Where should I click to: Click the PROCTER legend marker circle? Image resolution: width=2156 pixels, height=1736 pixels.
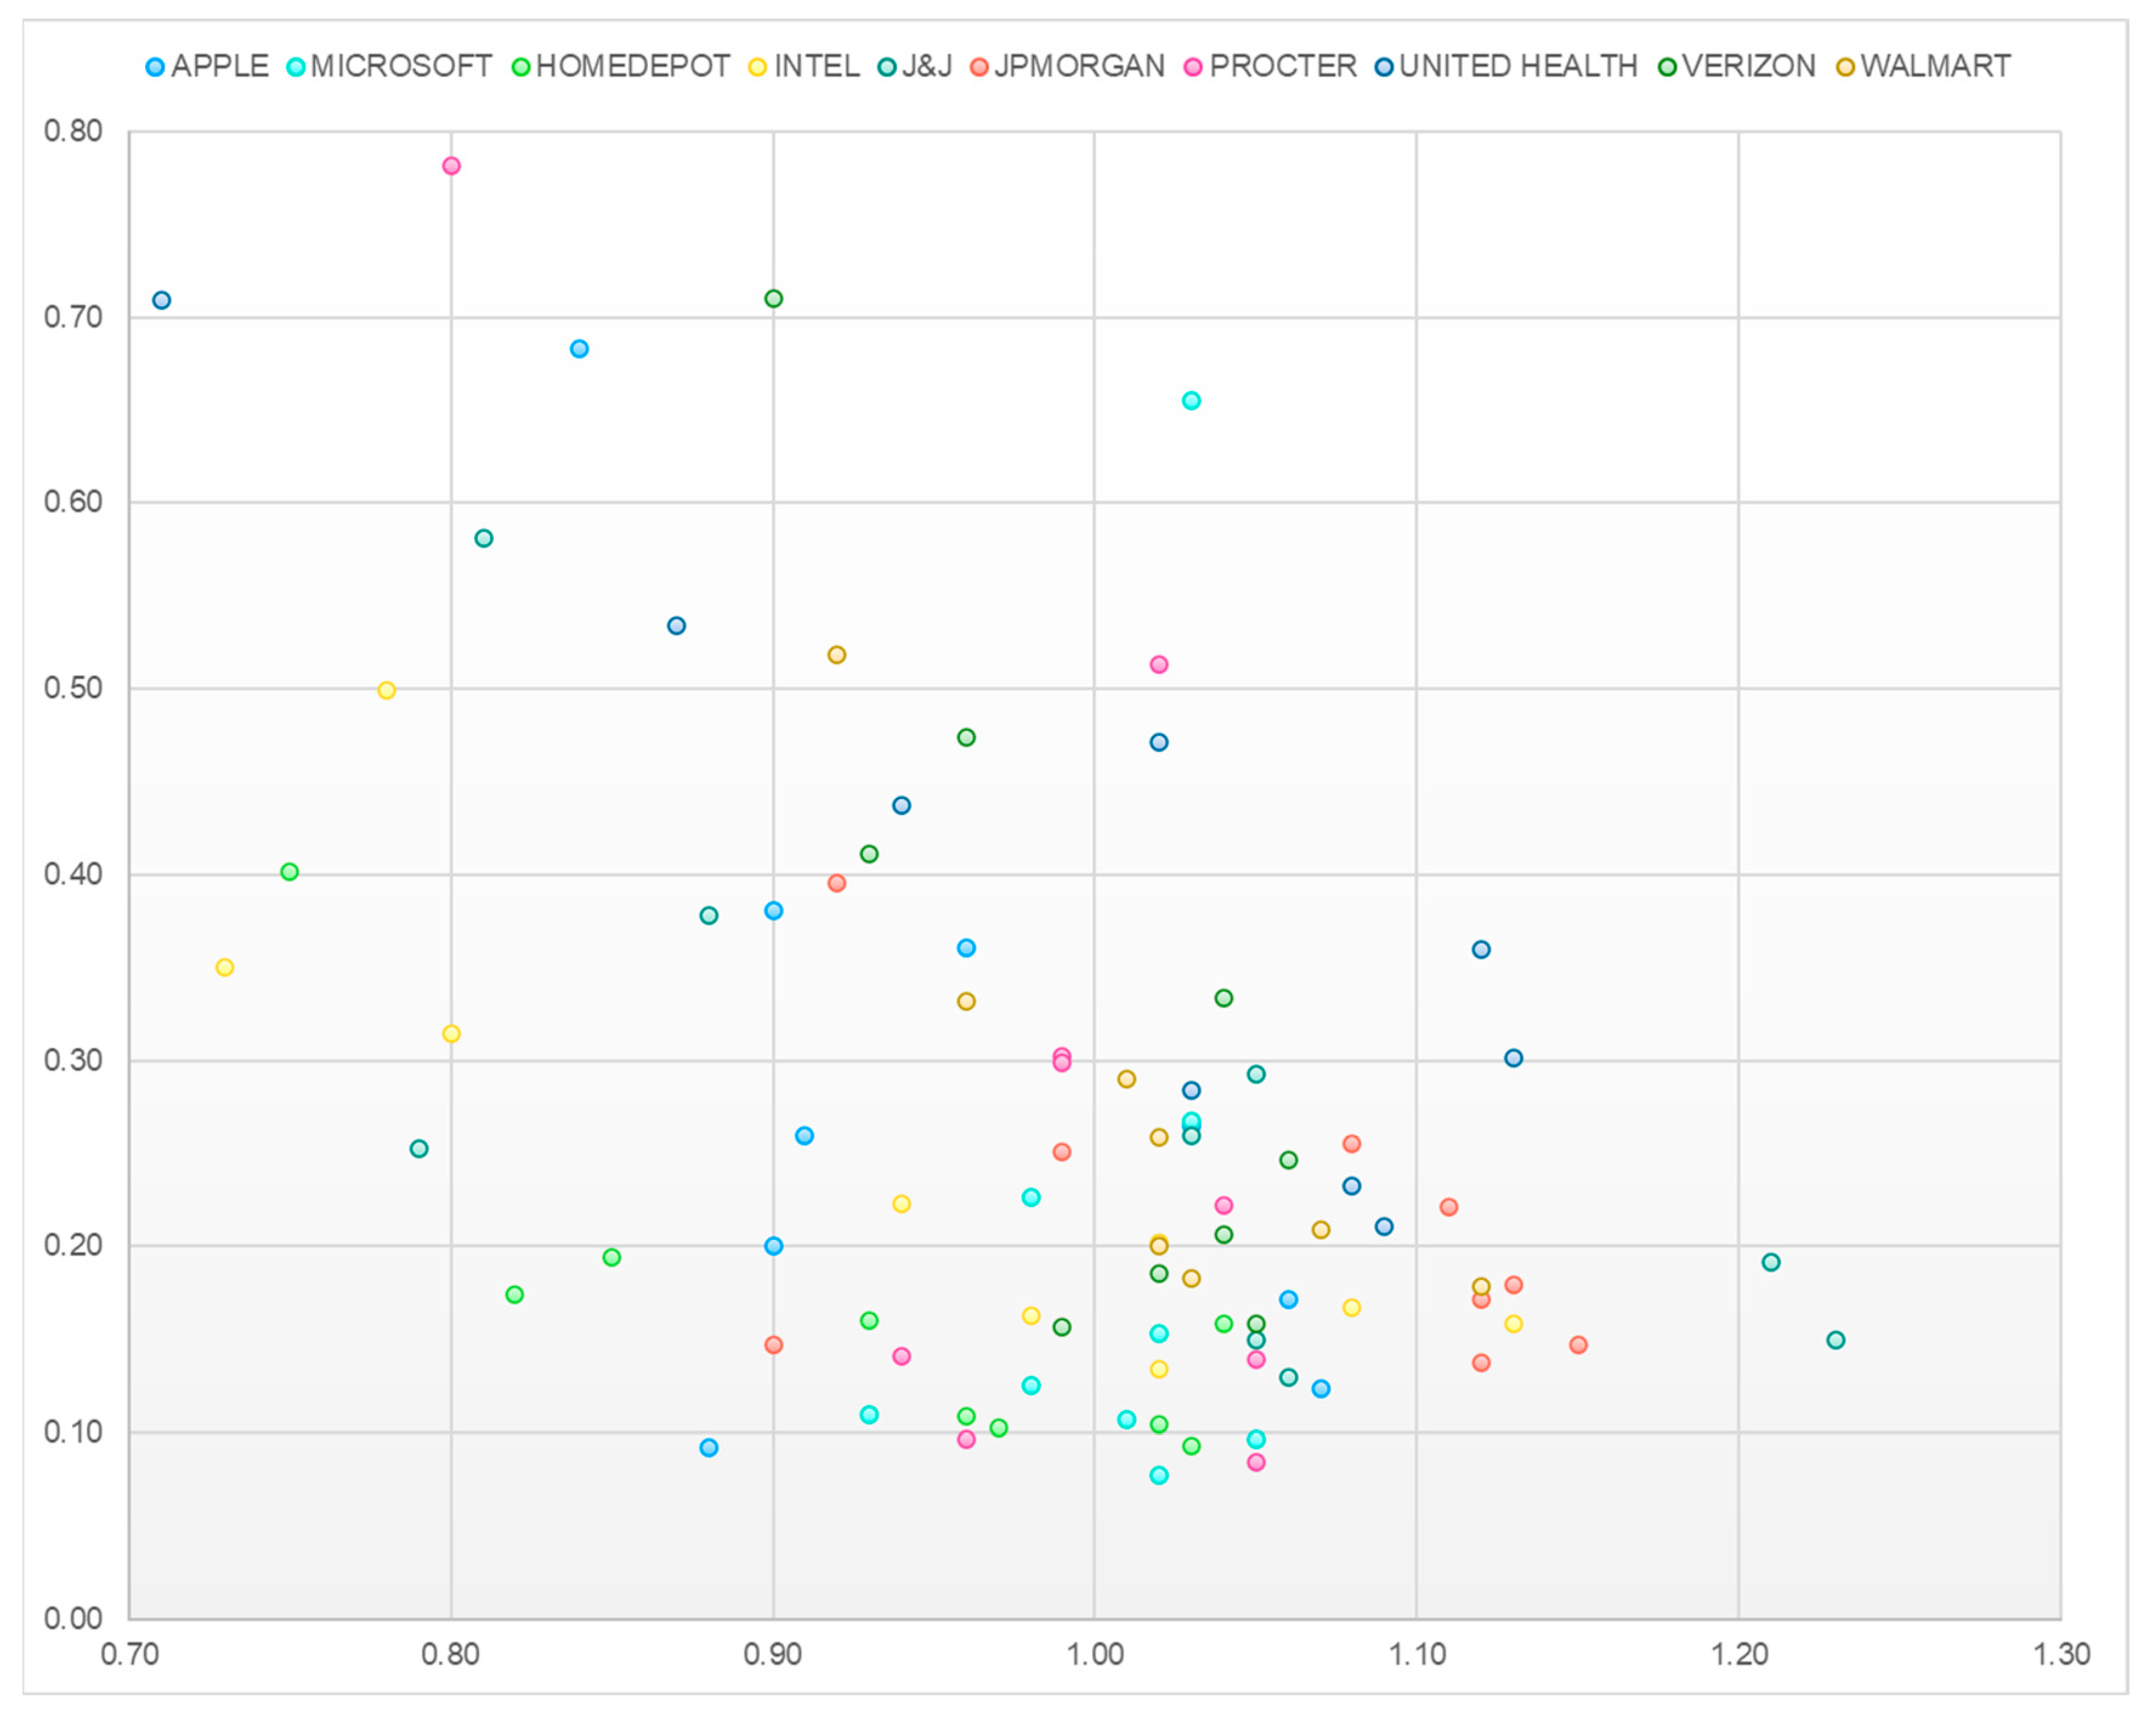click(x=1192, y=67)
